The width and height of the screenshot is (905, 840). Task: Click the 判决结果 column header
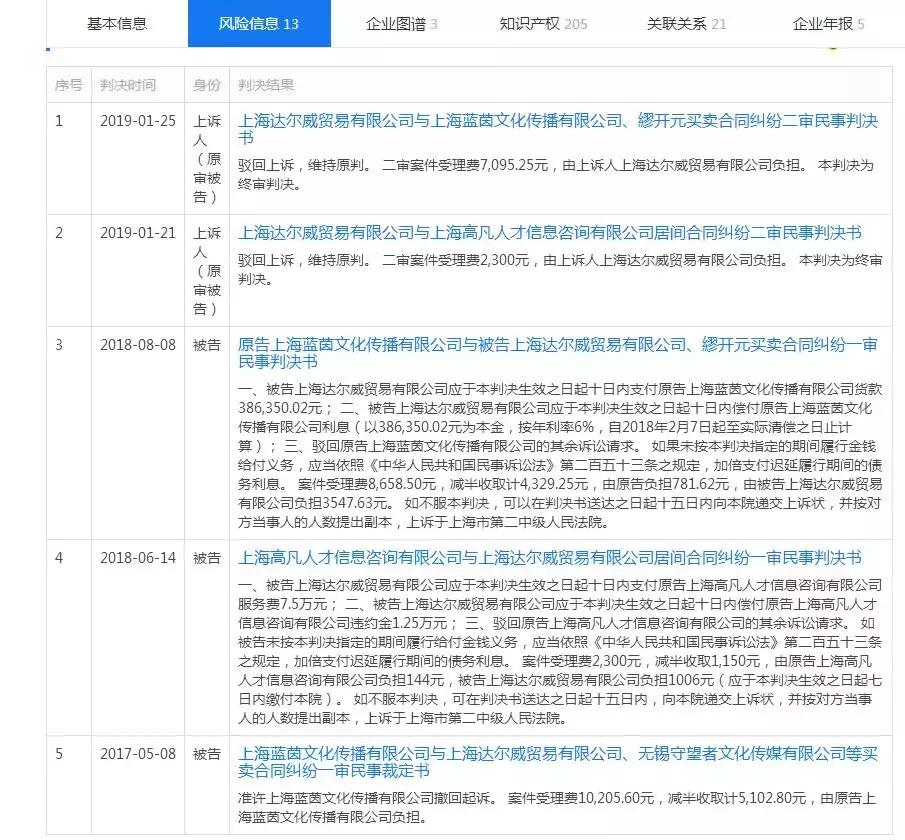(265, 85)
